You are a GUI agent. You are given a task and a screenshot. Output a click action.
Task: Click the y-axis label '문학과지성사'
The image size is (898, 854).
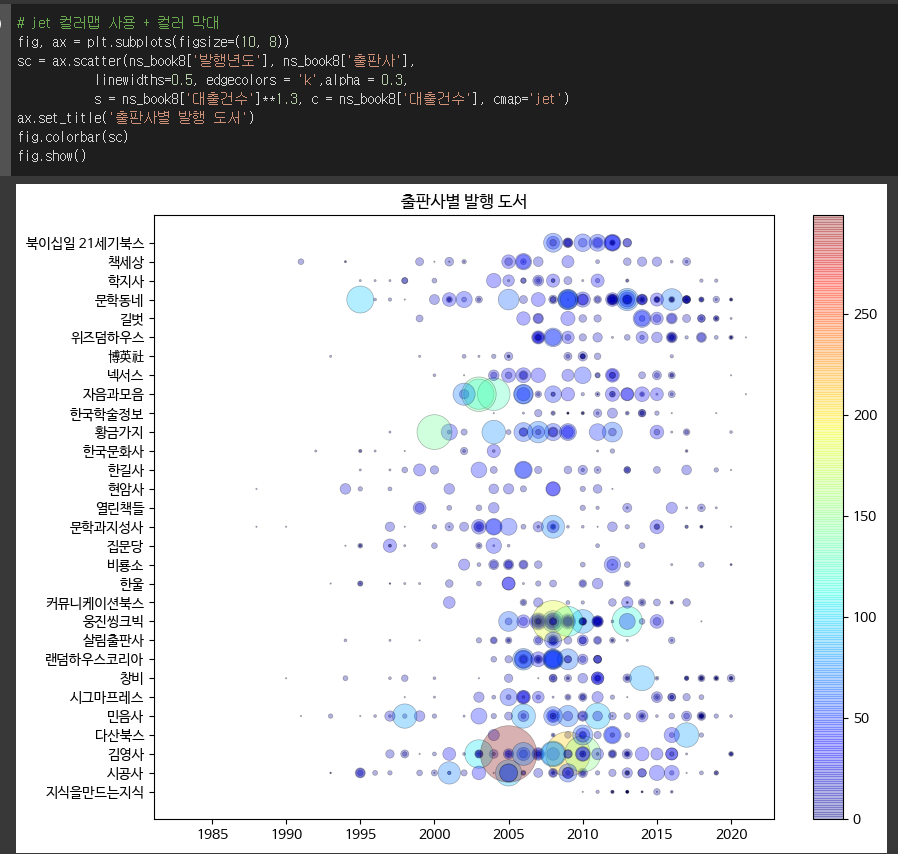[107, 526]
